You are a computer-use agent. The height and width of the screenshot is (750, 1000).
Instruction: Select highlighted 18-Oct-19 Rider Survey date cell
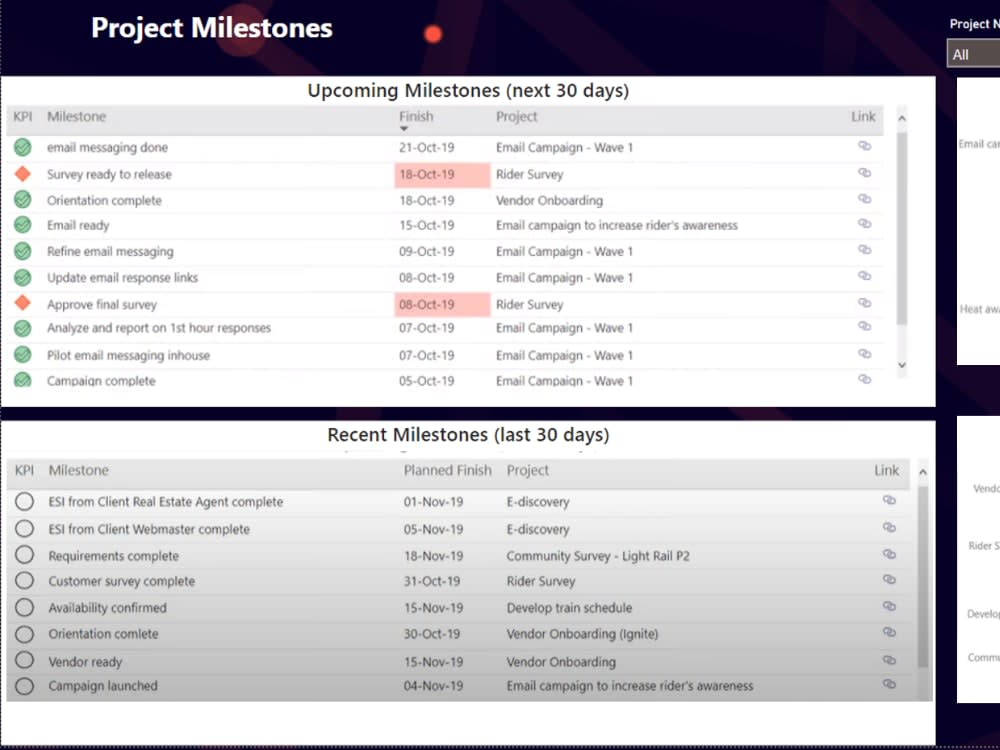(442, 175)
